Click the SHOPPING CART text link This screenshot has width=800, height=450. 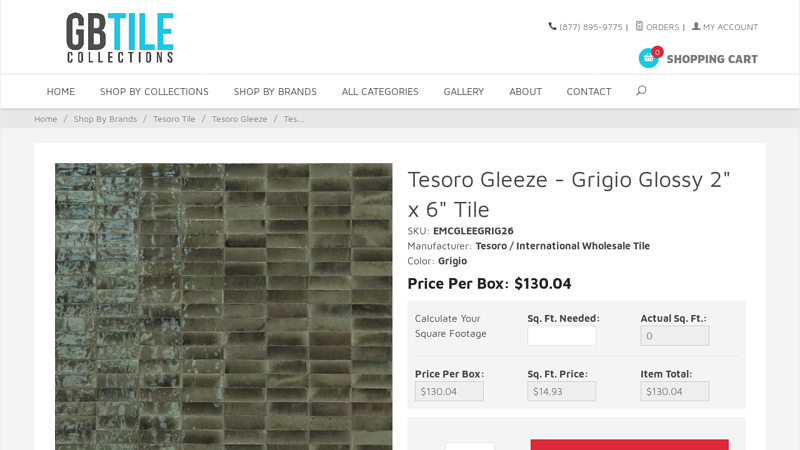click(x=712, y=59)
